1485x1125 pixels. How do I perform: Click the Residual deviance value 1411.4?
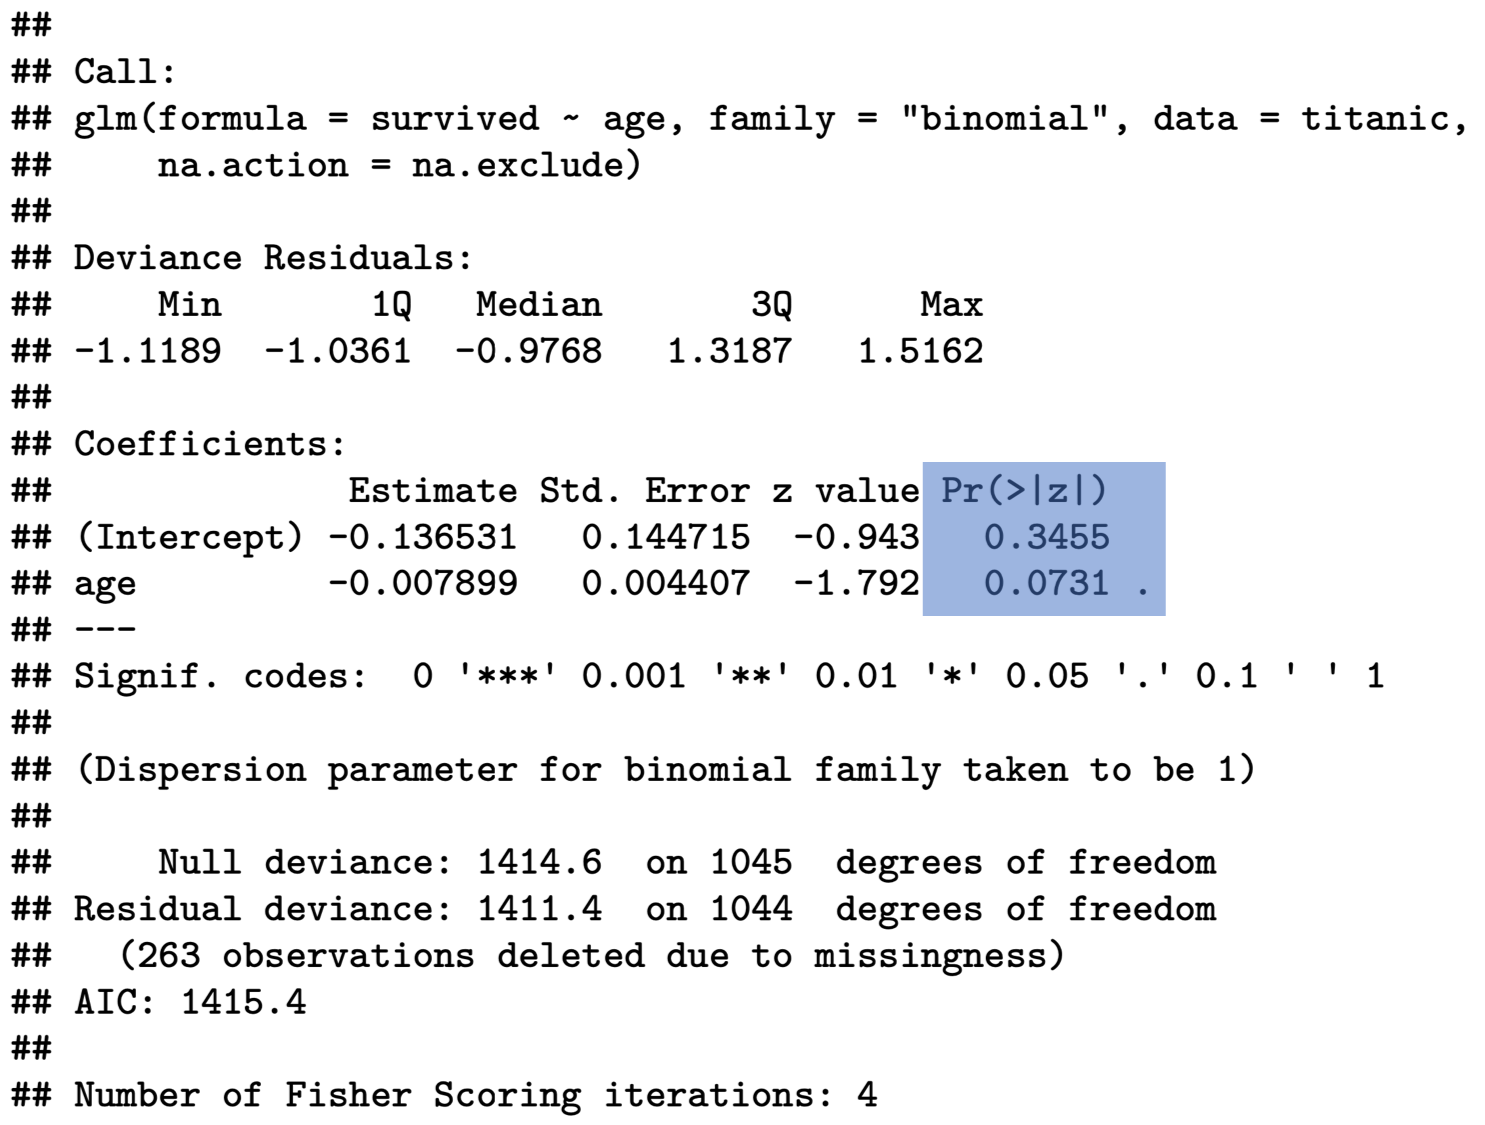point(539,910)
